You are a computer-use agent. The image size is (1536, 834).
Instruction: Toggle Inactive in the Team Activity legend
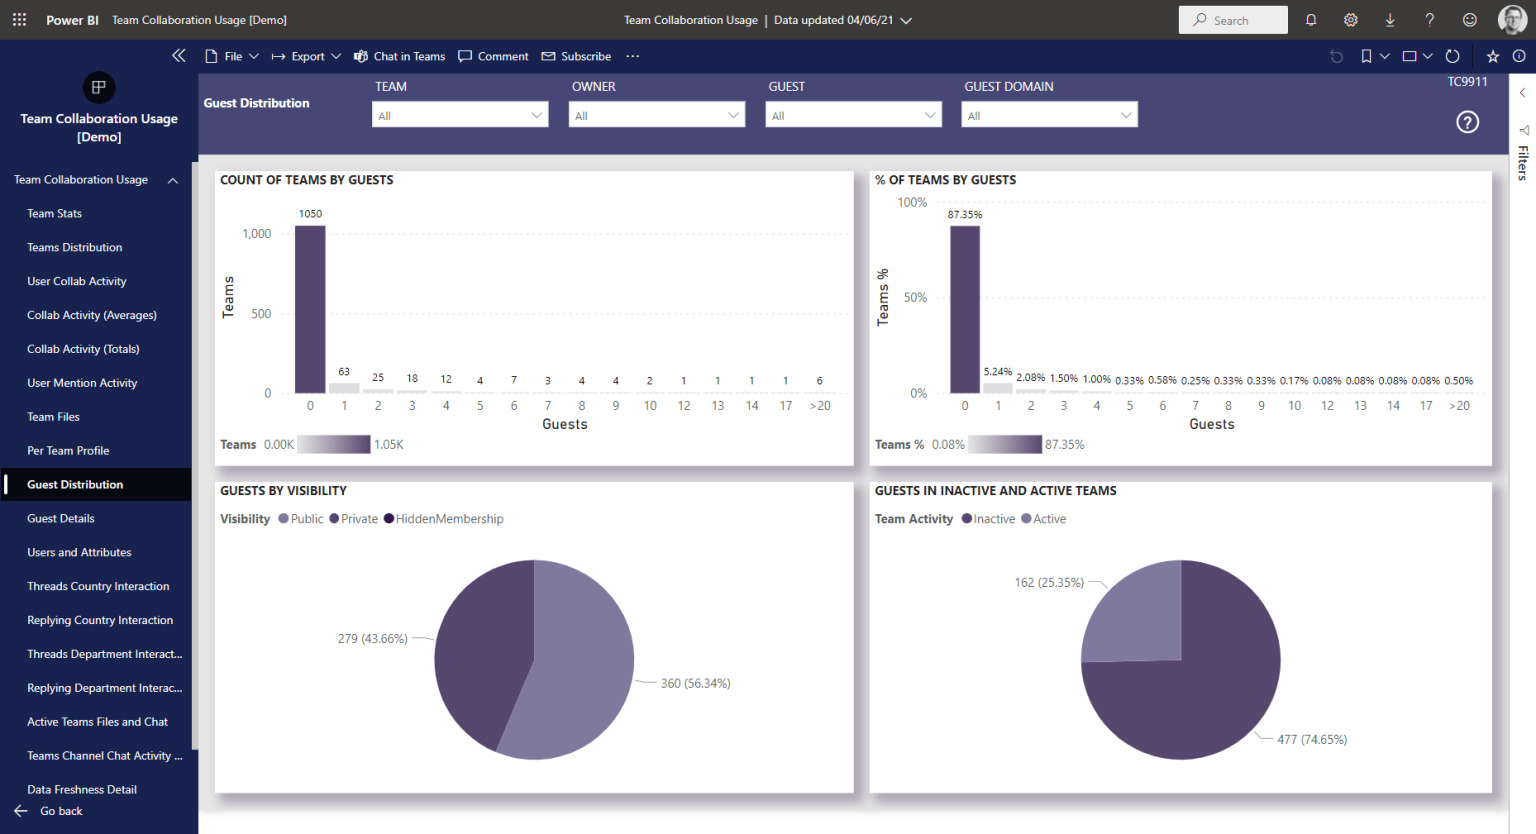coord(988,519)
